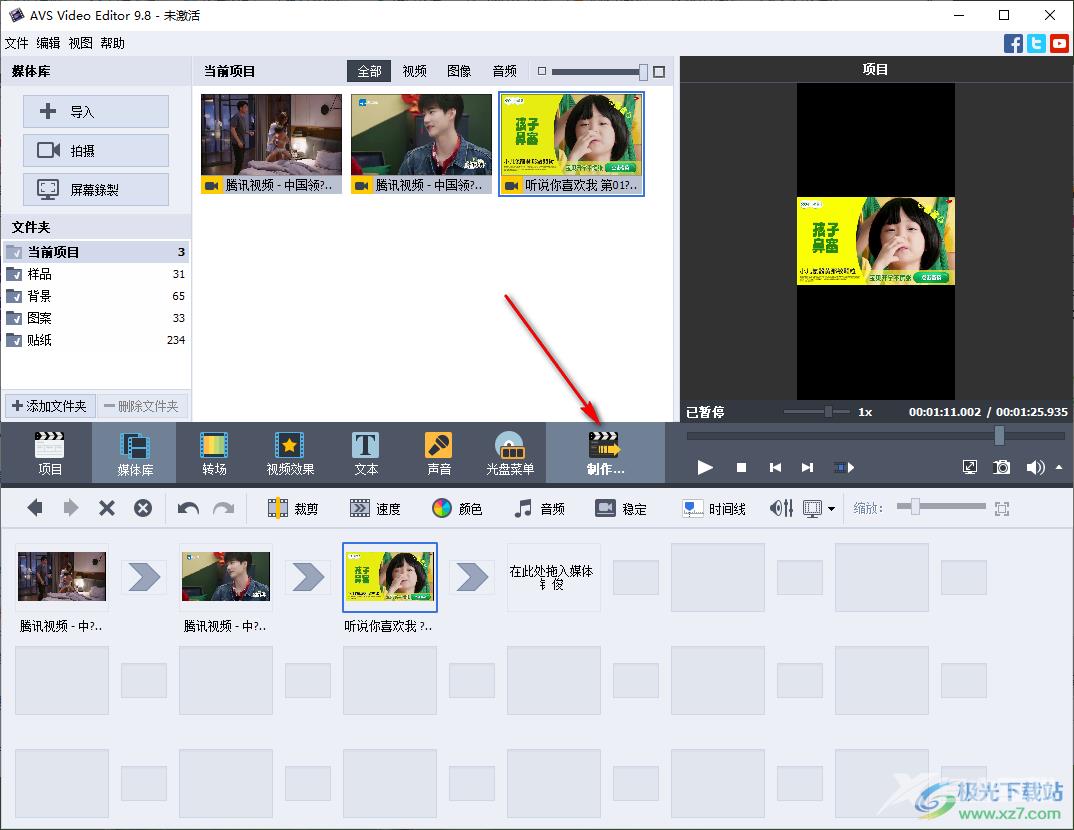The width and height of the screenshot is (1074, 830).
Task: Adjust the preview seek bar handle
Action: pos(999,435)
